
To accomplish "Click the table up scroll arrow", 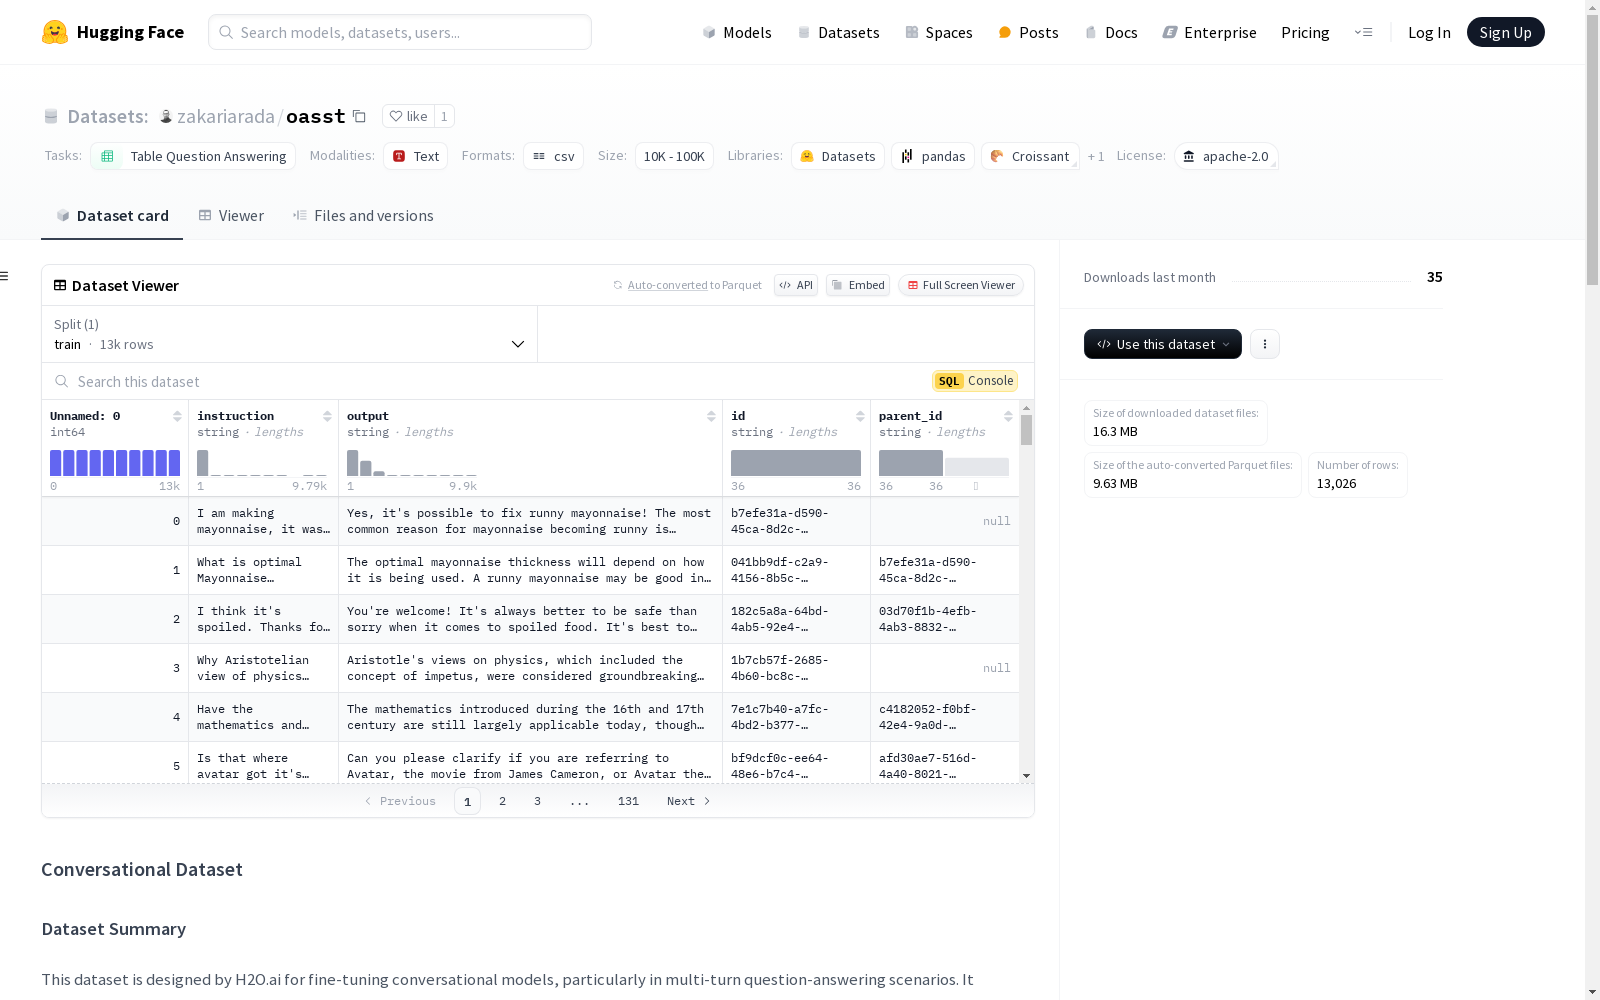I will 1026,408.
